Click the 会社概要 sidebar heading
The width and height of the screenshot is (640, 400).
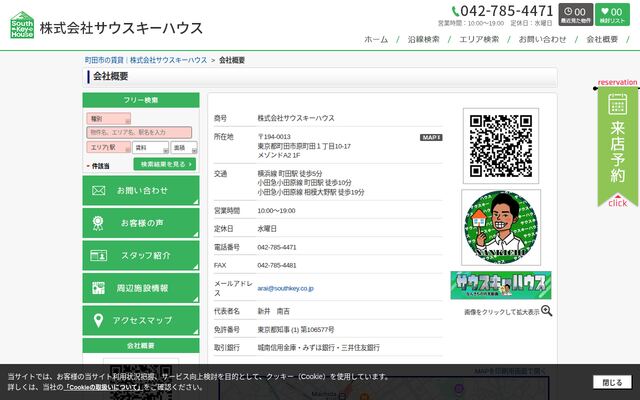click(141, 346)
